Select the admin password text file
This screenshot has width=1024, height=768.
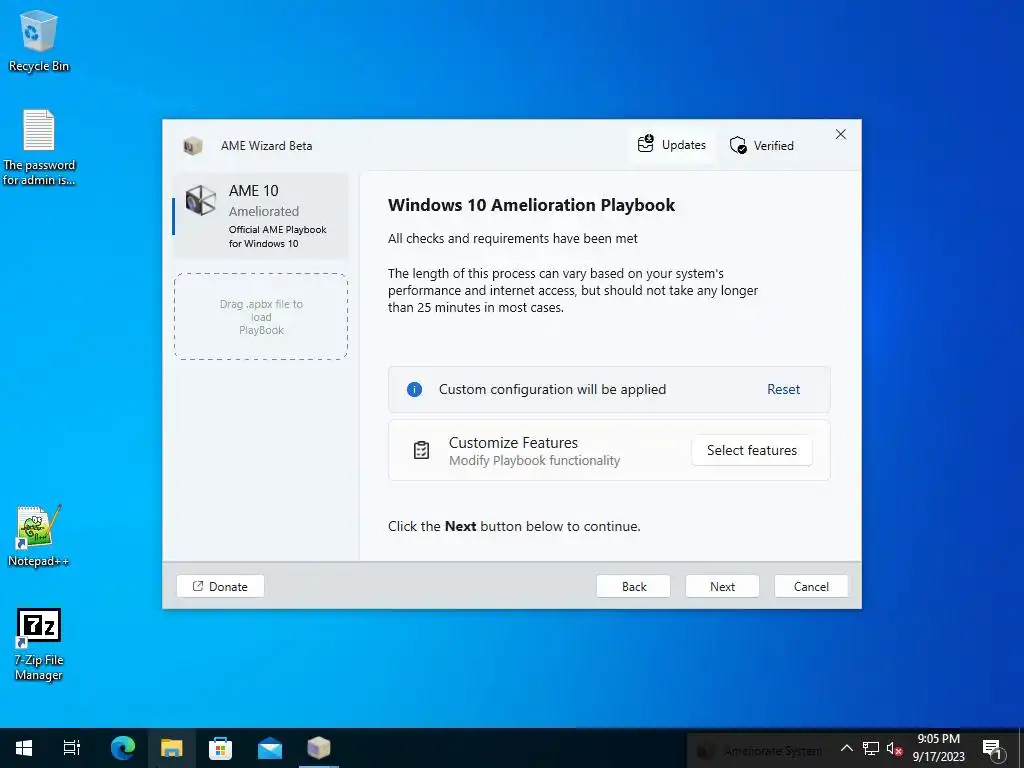[39, 148]
